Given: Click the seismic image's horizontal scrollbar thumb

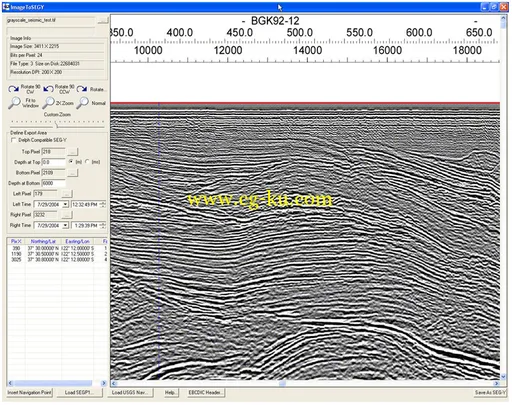Looking at the screenshot, I should point(282,384).
